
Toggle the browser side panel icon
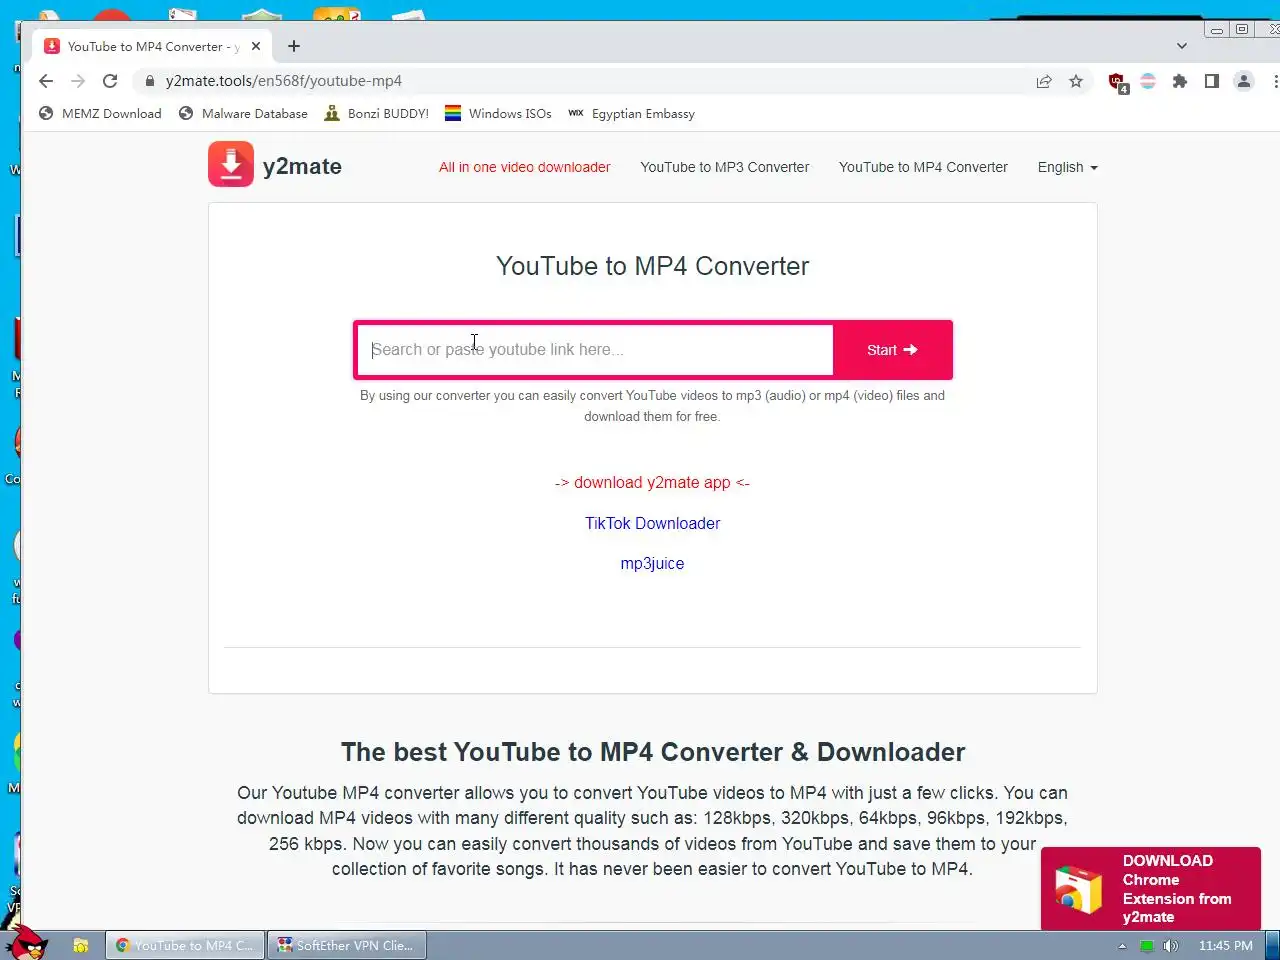(x=1212, y=81)
